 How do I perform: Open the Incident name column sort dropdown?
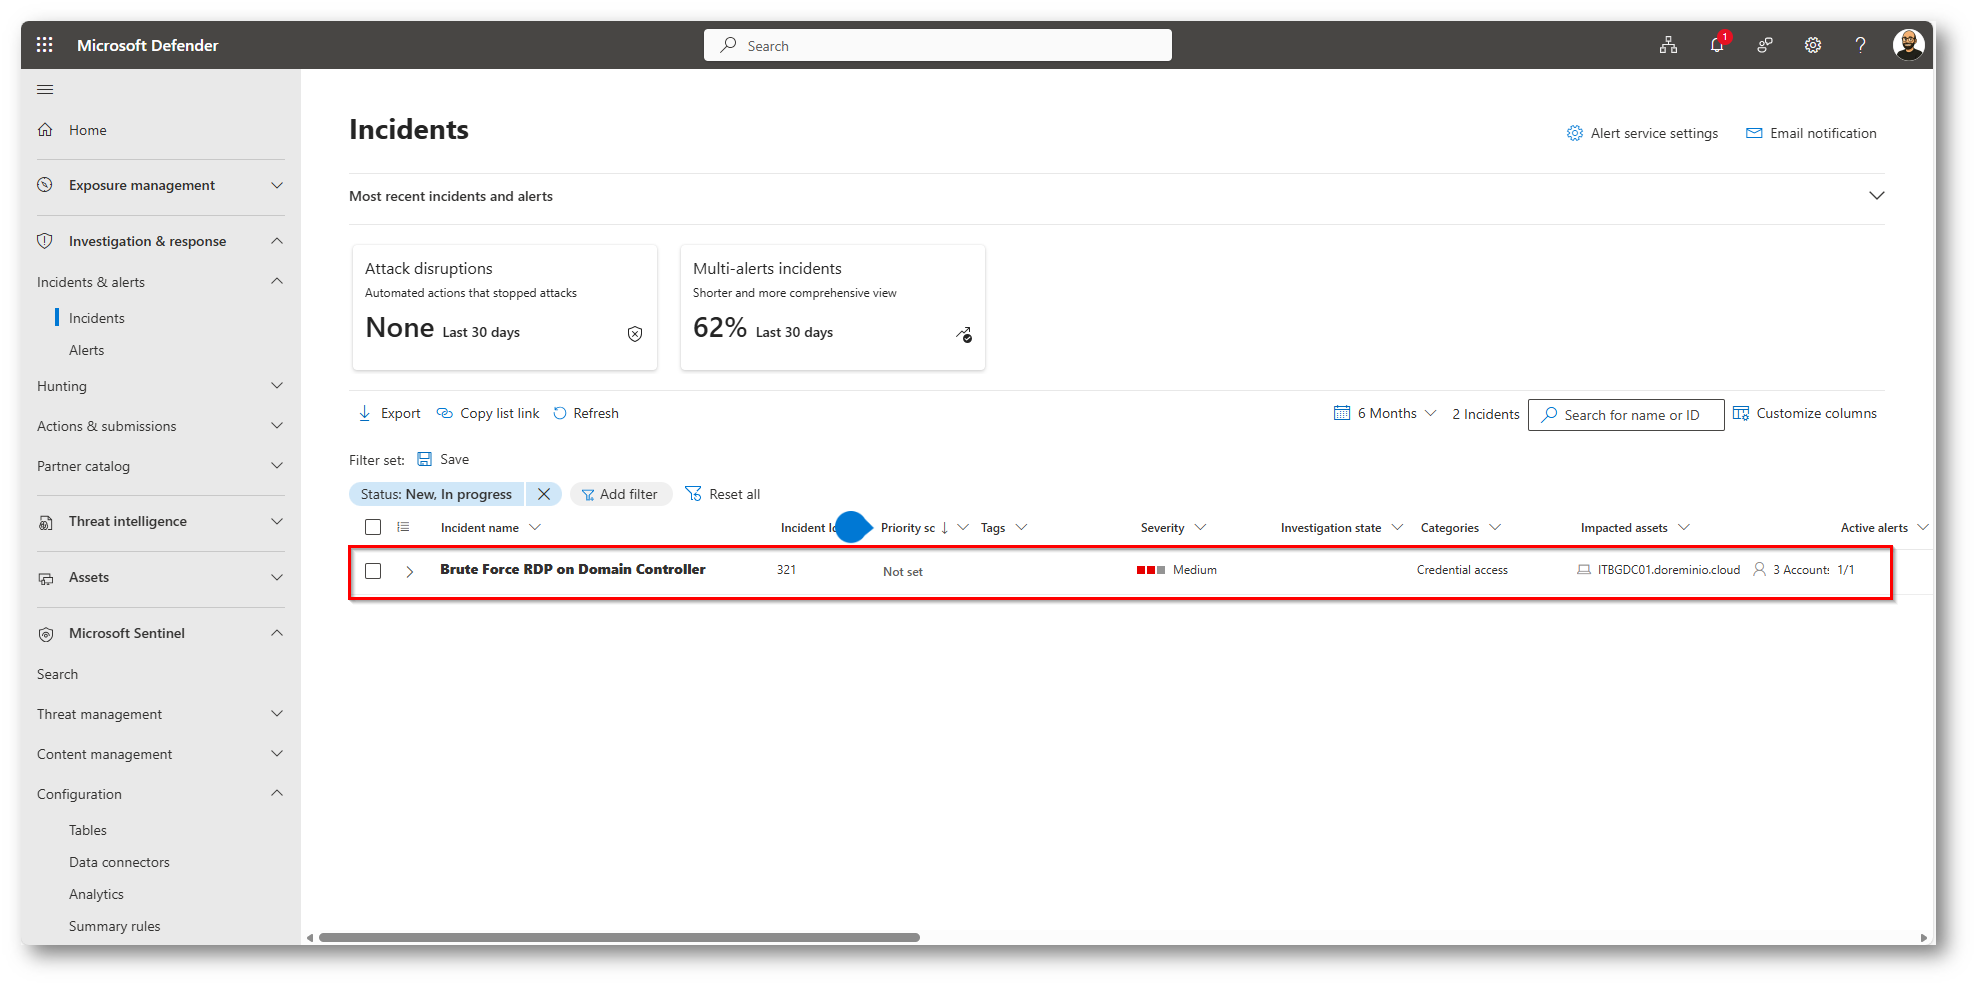(535, 527)
